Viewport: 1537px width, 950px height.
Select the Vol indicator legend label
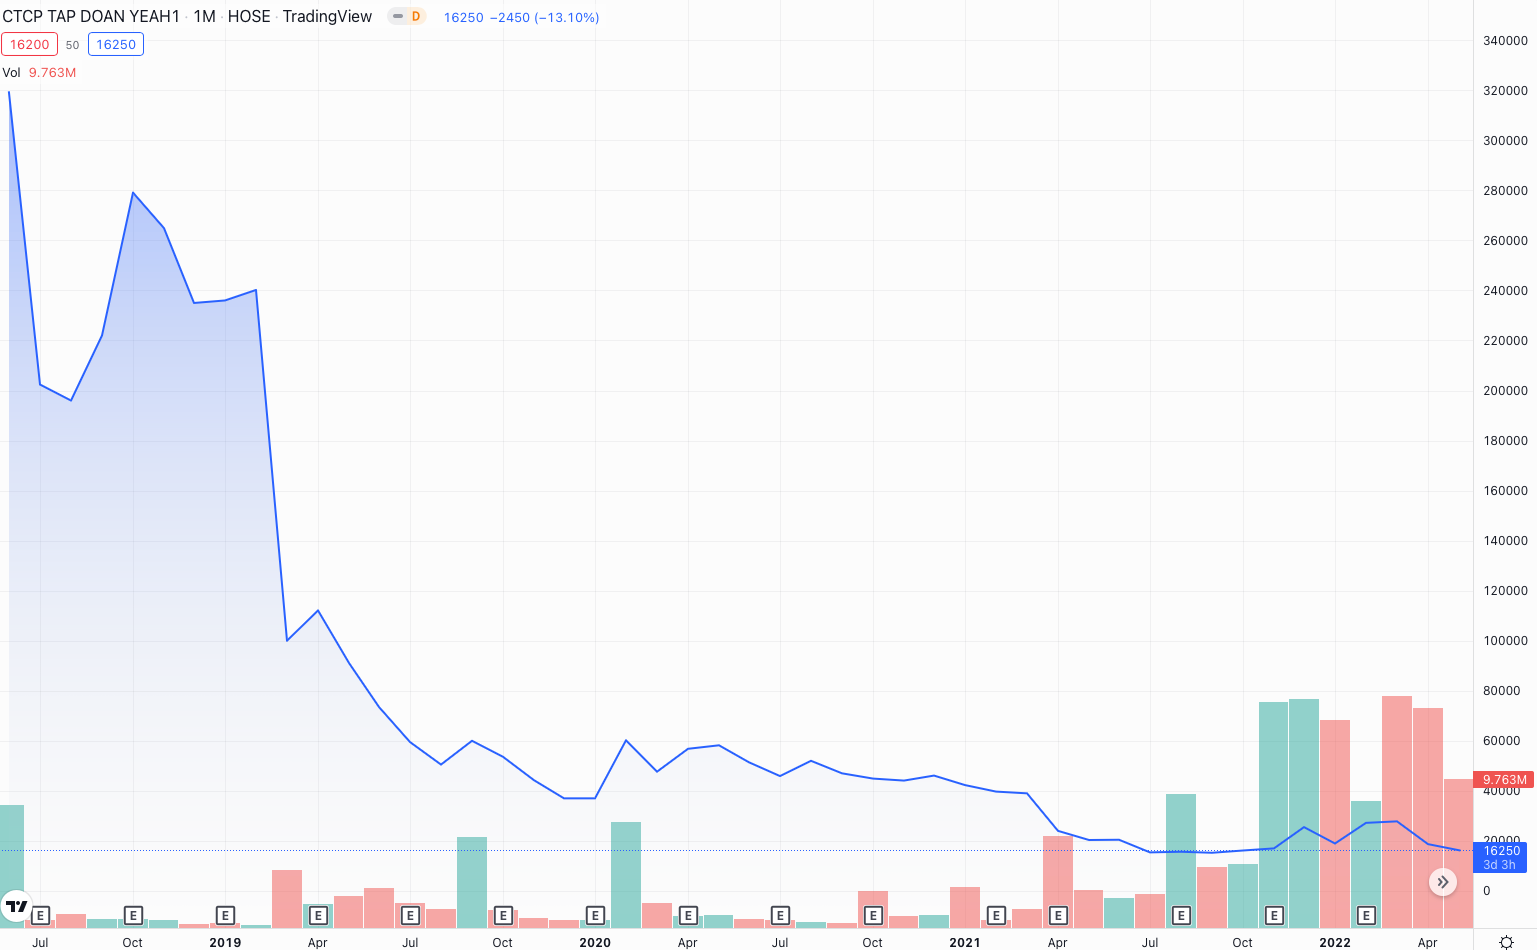pos(11,72)
